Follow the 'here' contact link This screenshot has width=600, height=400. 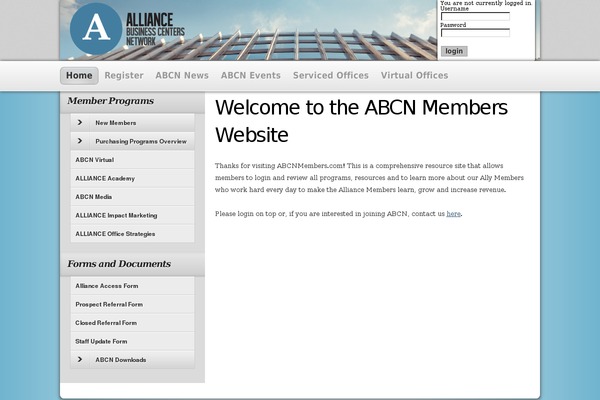tap(453, 214)
